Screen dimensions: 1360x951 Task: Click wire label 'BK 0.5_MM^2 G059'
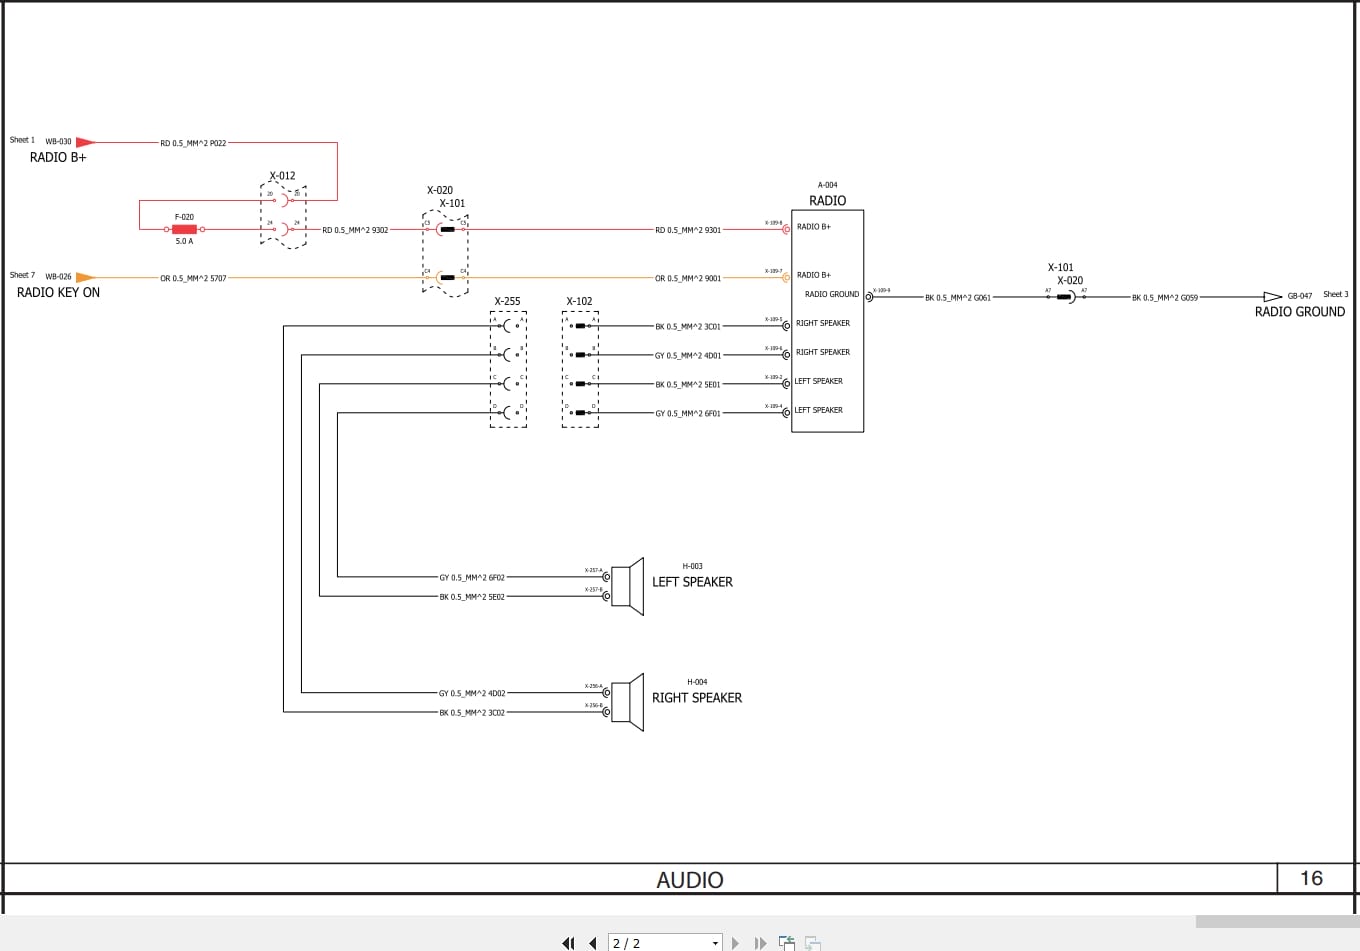[x=1165, y=298]
